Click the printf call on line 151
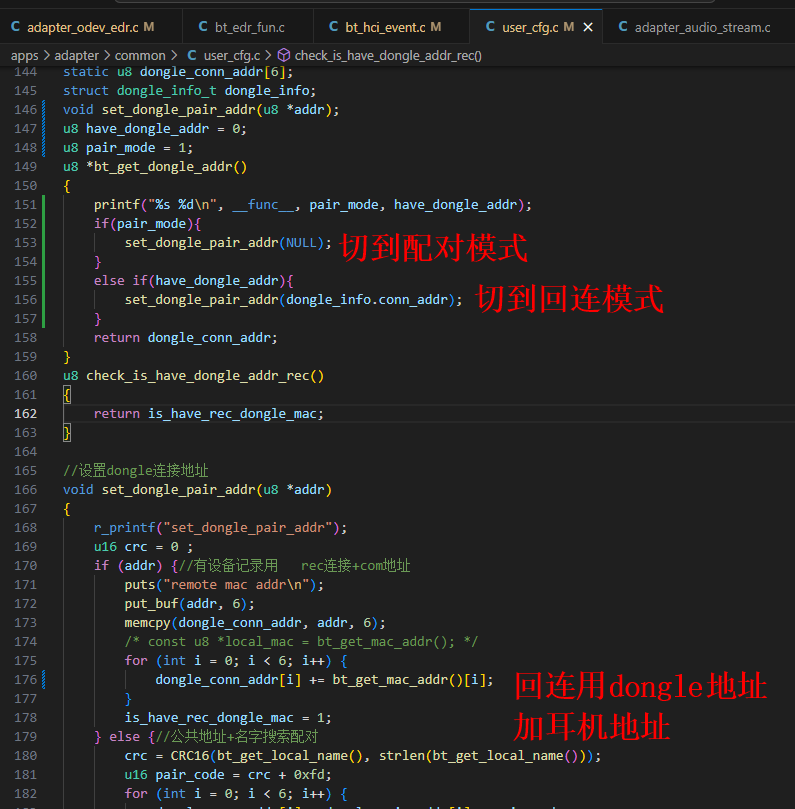Screen dimensions: 795x809 click(x=312, y=205)
